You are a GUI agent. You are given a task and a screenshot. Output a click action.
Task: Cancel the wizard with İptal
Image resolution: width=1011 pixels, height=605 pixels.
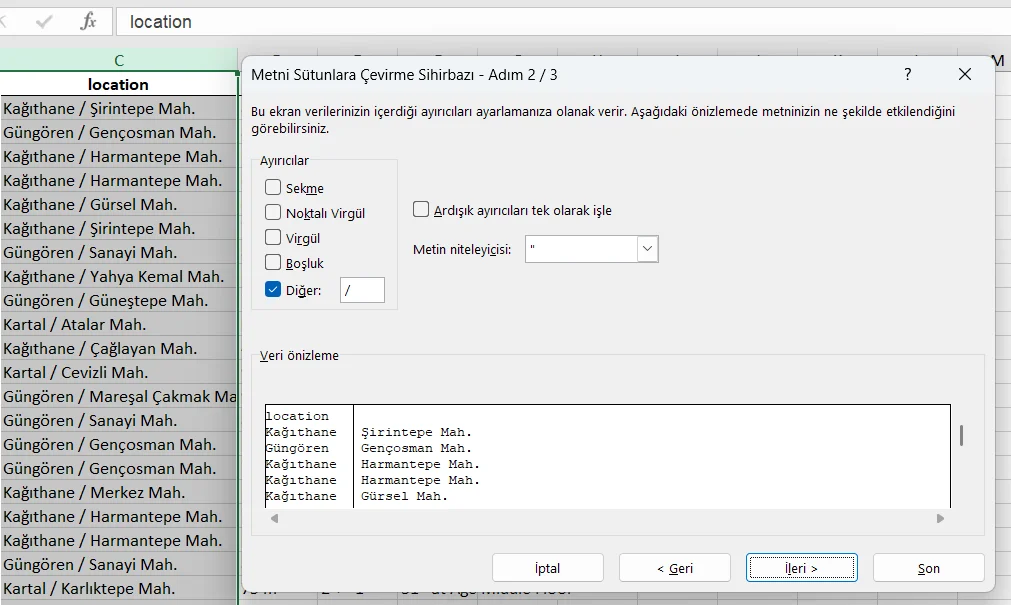tap(547, 567)
